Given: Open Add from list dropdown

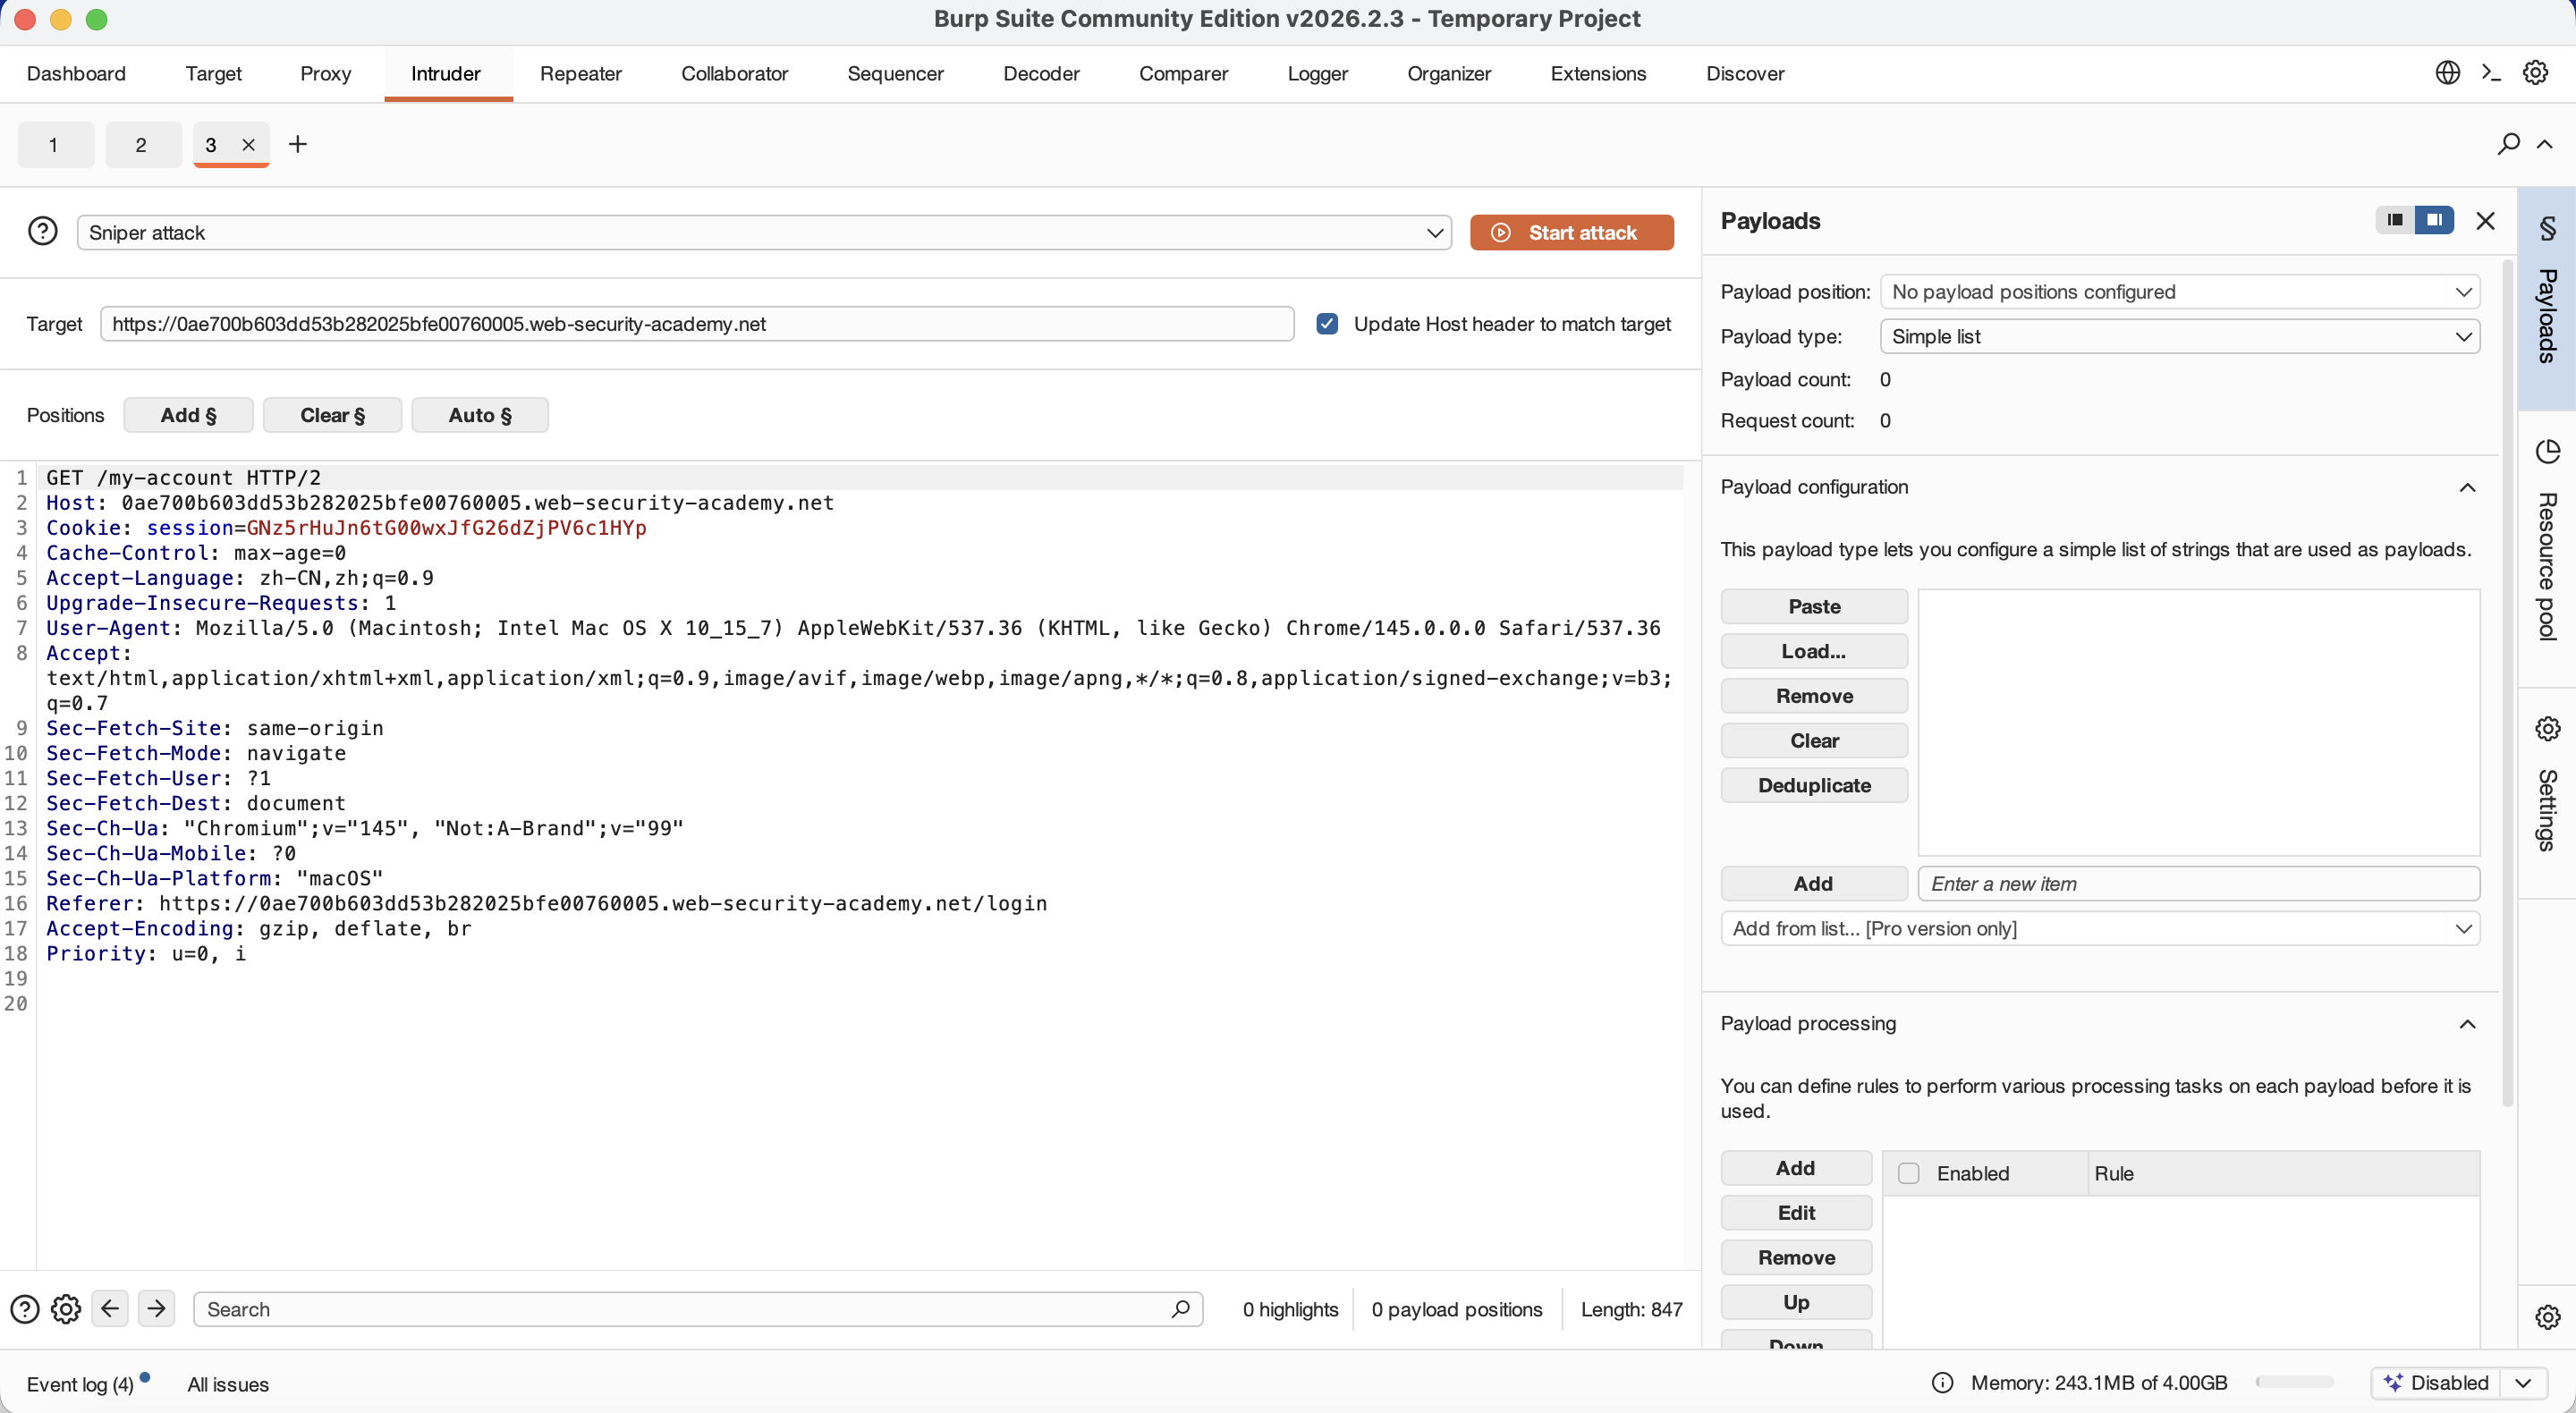Looking at the screenshot, I should [2100, 928].
